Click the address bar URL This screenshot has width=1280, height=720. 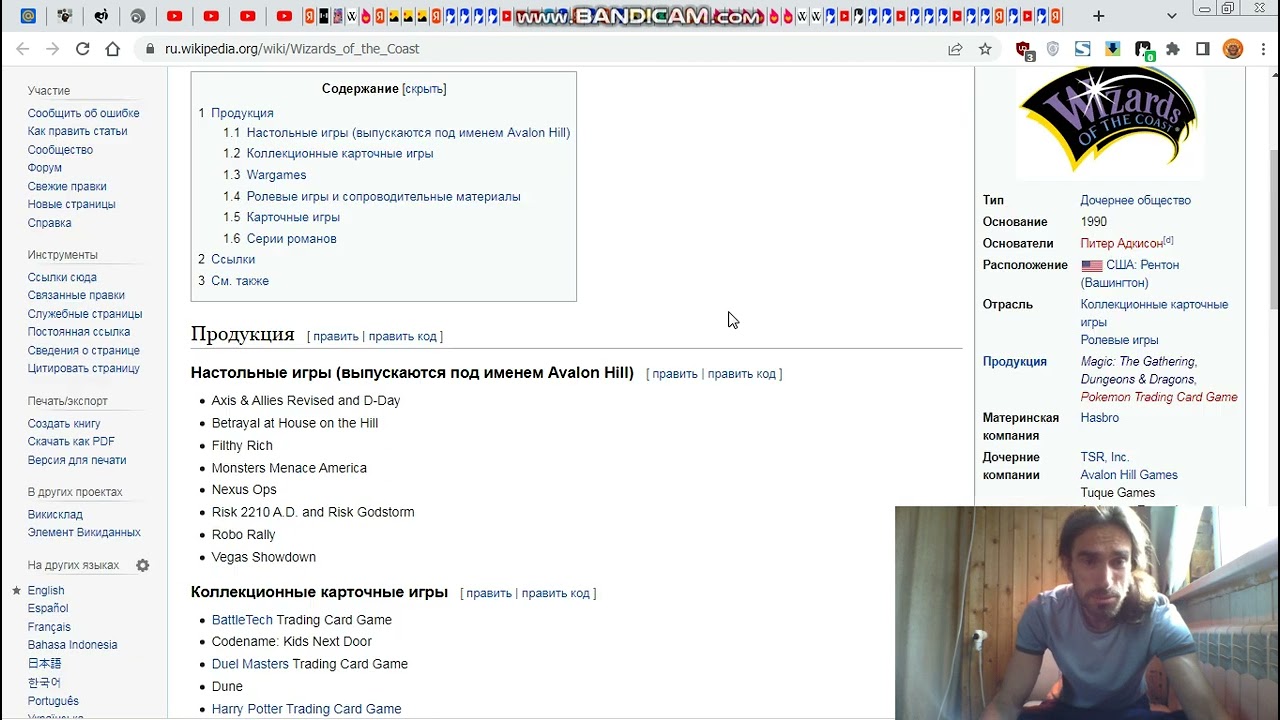(292, 49)
